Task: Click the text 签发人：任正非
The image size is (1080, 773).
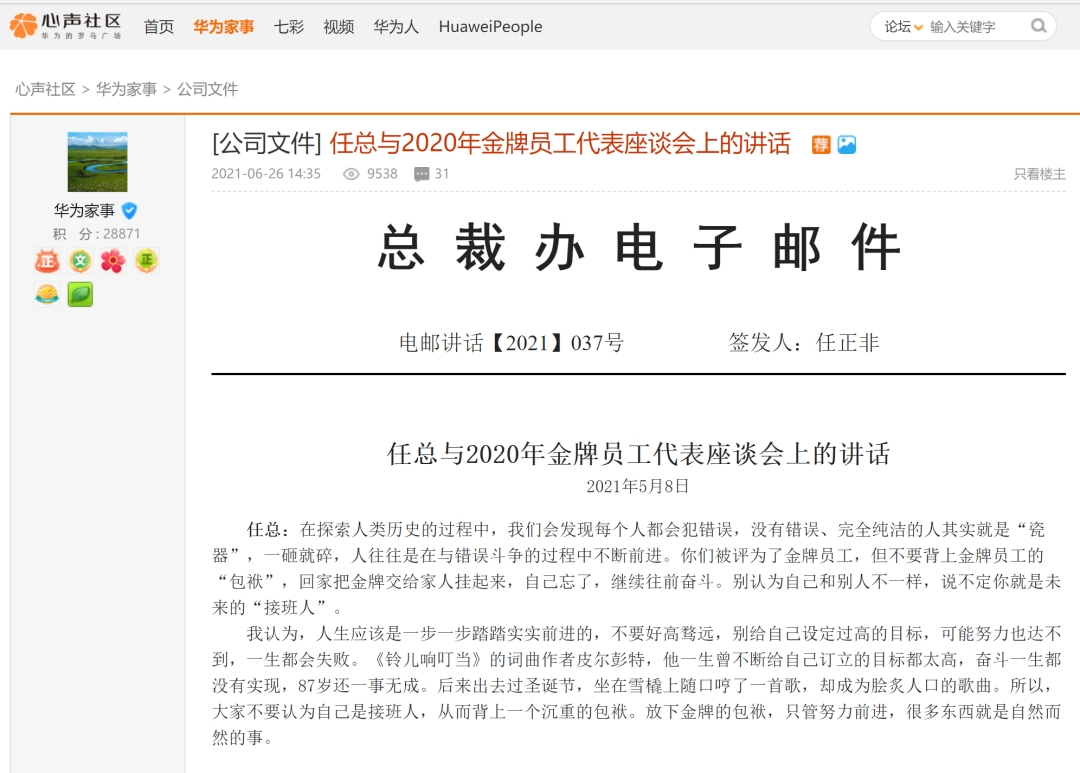Action: (804, 342)
